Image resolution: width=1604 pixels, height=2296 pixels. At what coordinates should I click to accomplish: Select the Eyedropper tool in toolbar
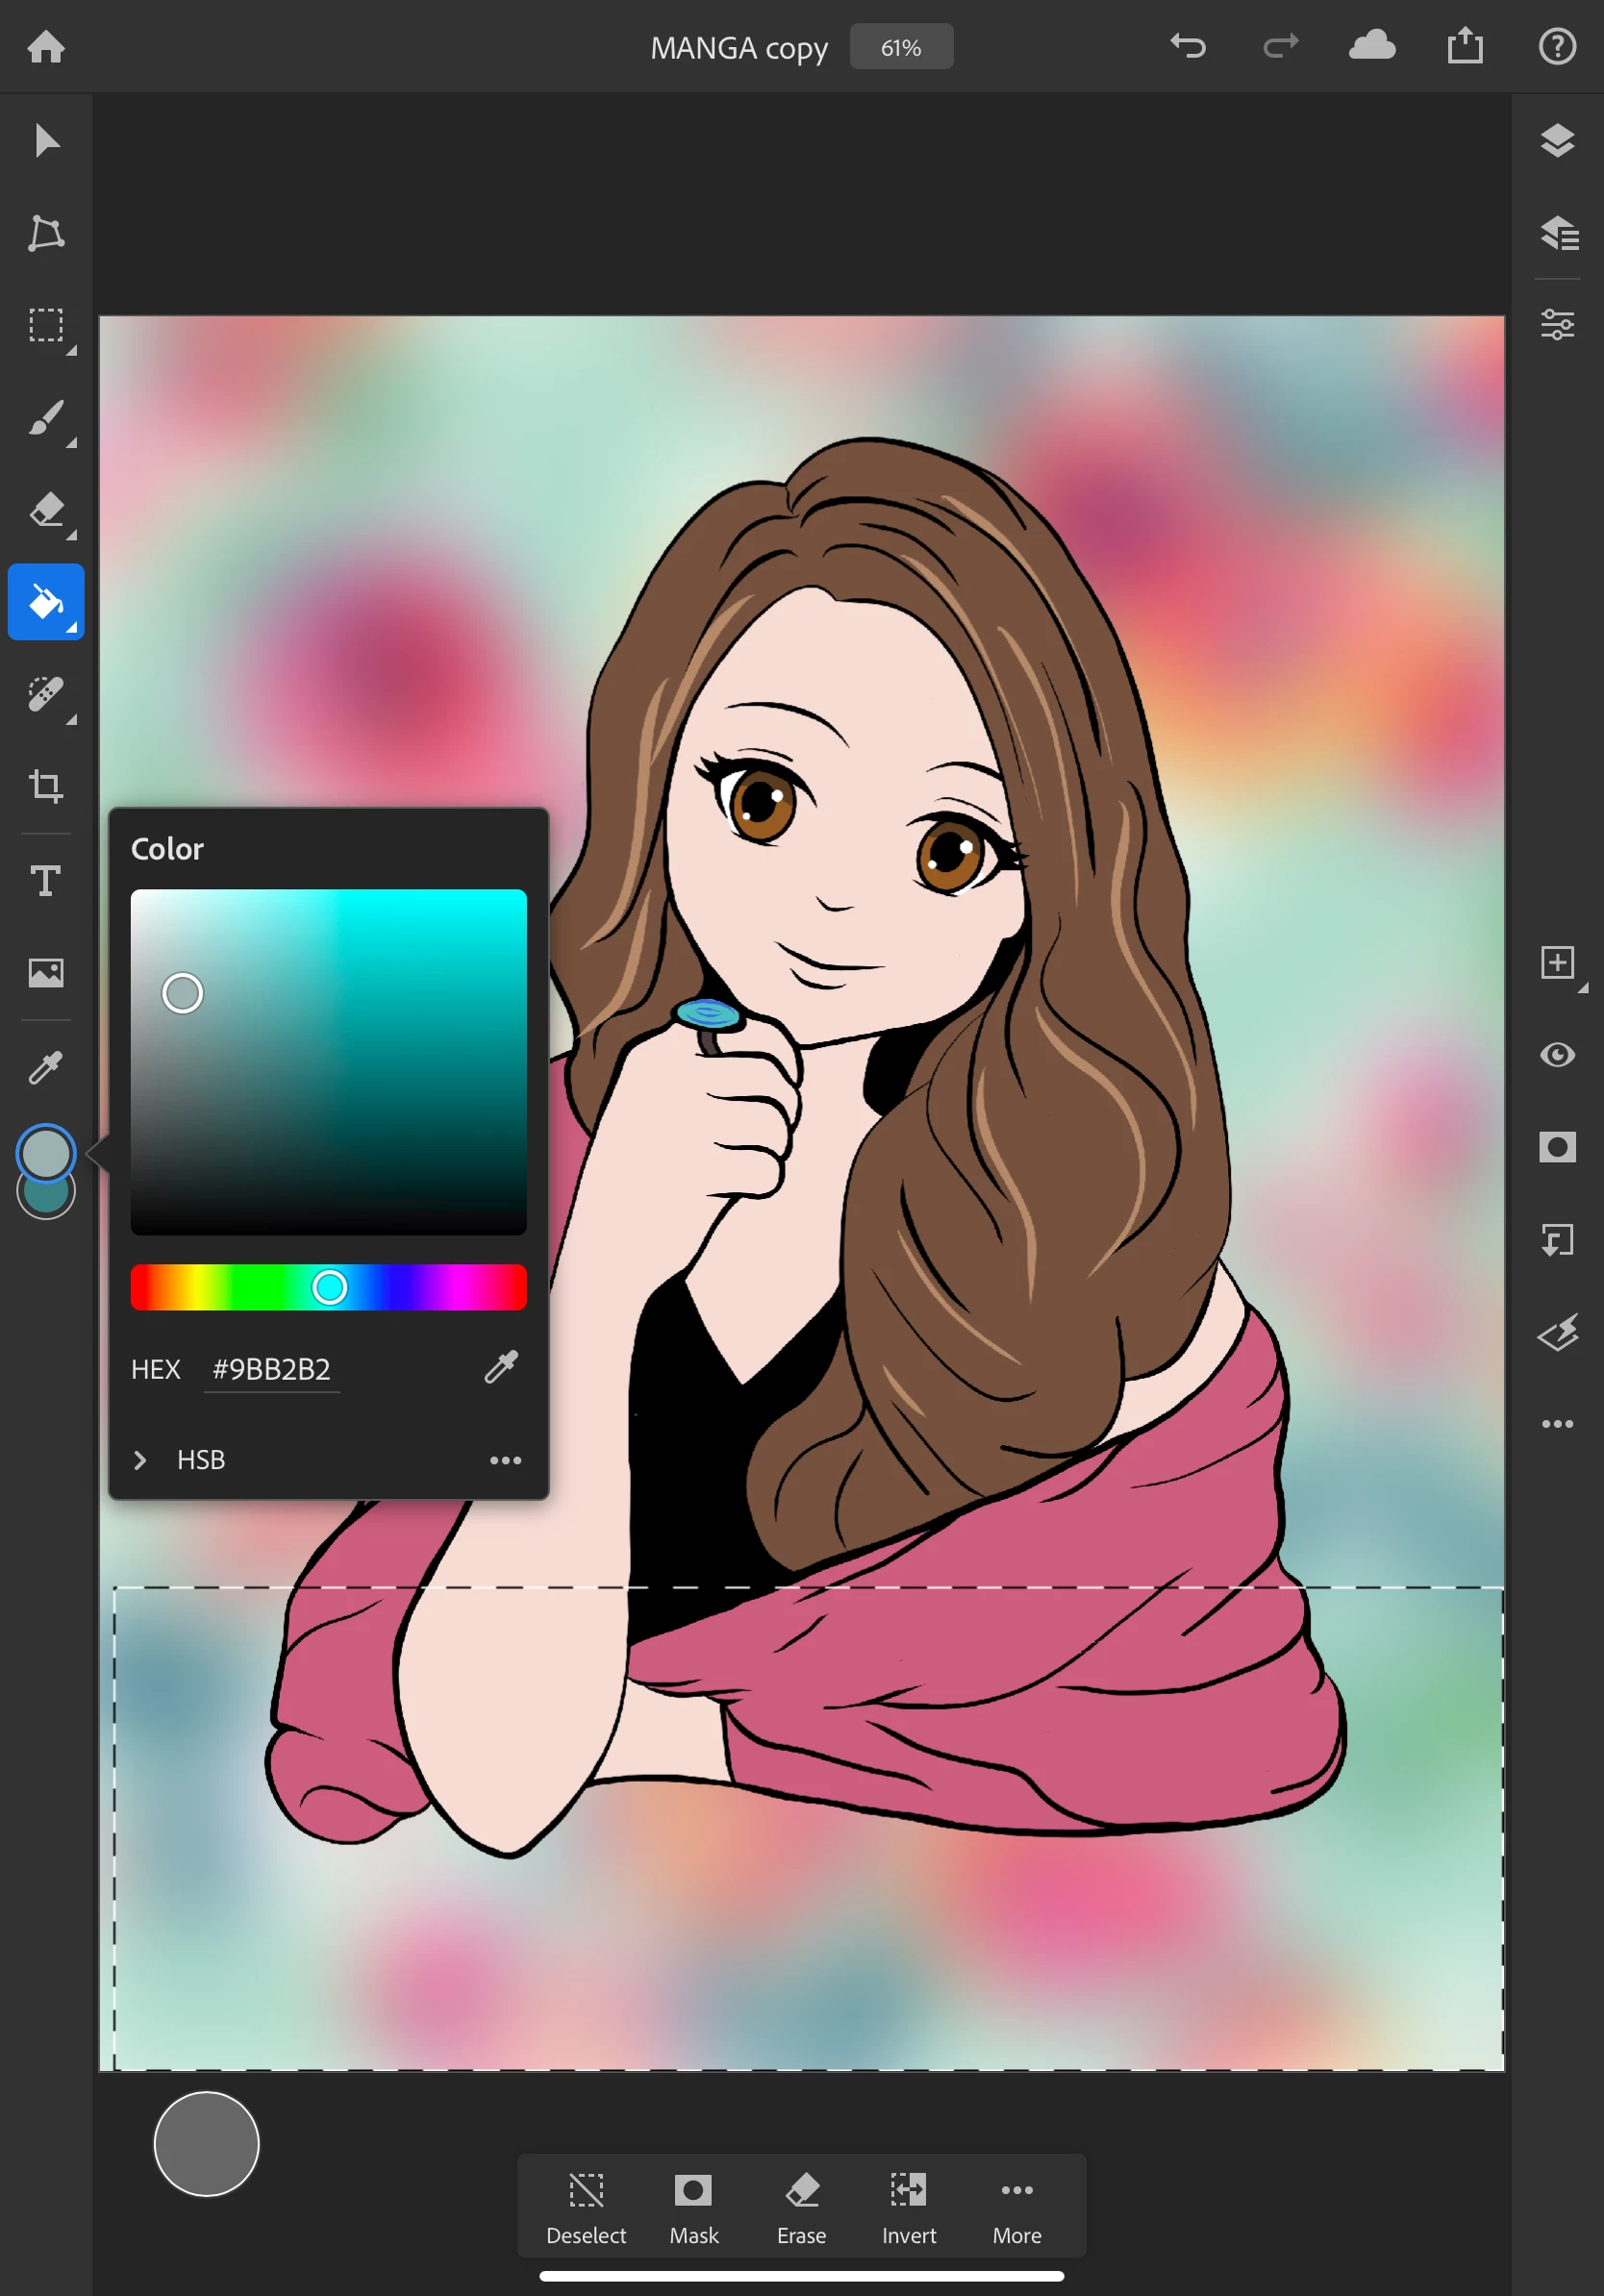click(x=46, y=1067)
